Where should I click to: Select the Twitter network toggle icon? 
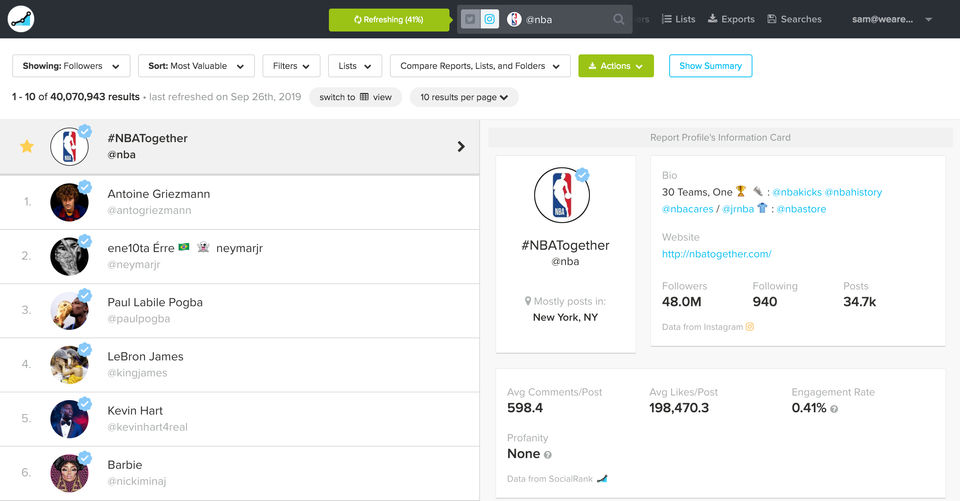pyautogui.click(x=470, y=19)
